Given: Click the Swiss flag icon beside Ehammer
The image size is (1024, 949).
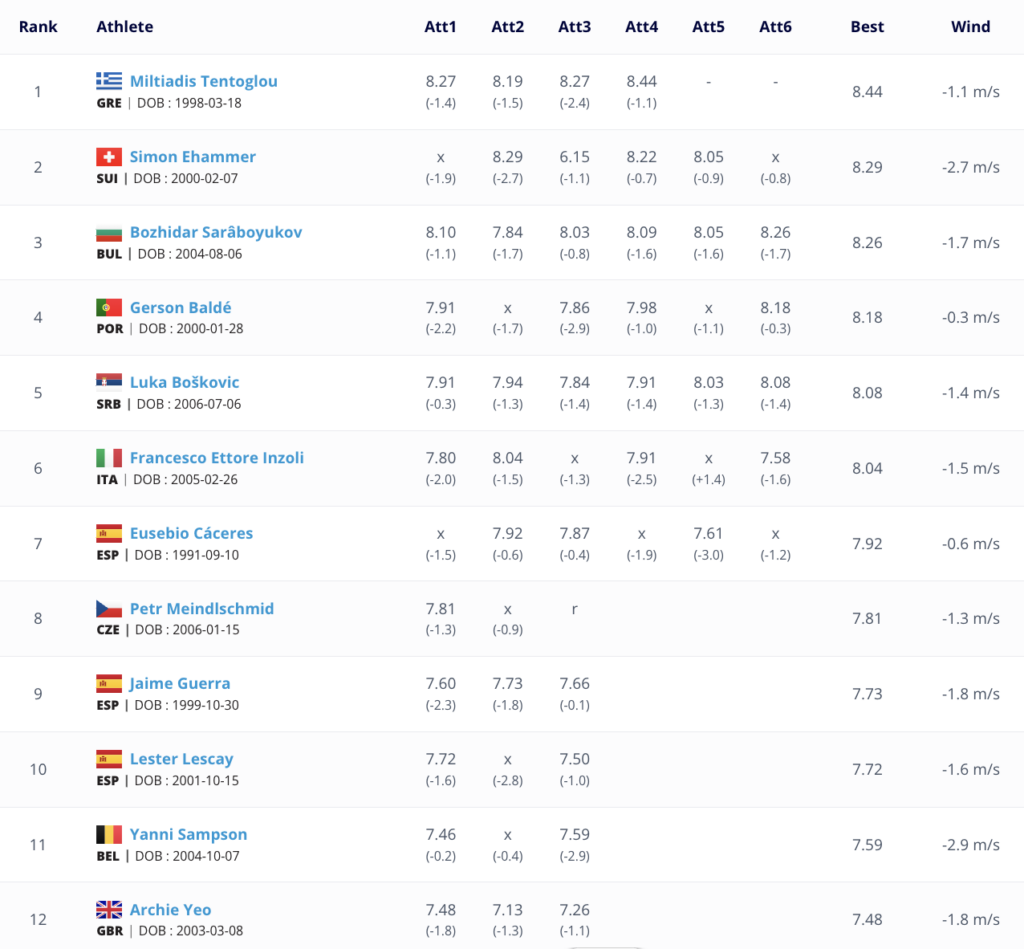Looking at the screenshot, I should coord(108,157).
